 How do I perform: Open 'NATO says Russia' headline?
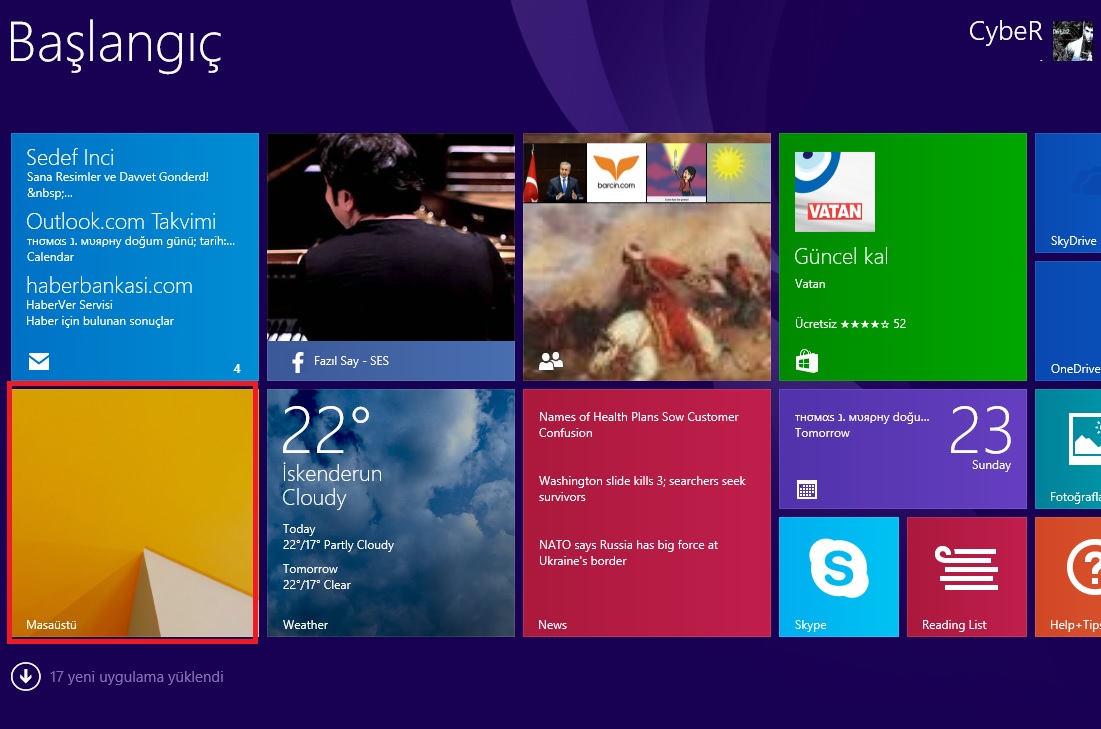(628, 553)
